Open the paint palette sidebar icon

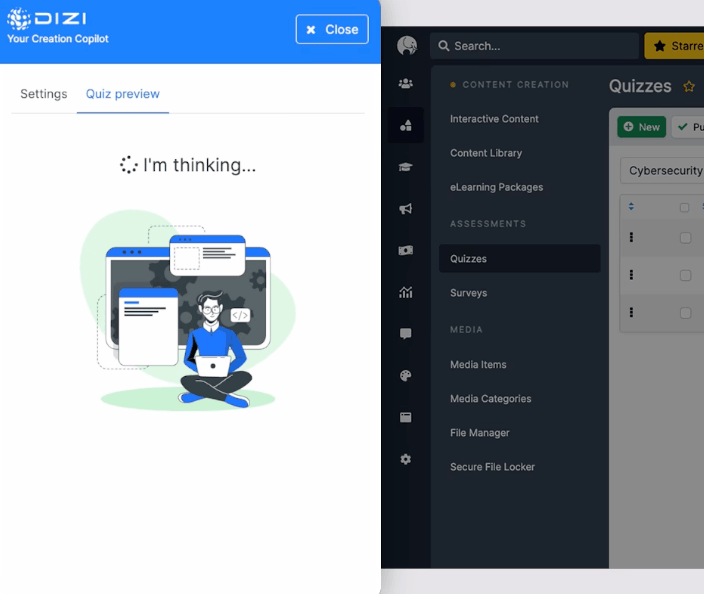pos(405,376)
